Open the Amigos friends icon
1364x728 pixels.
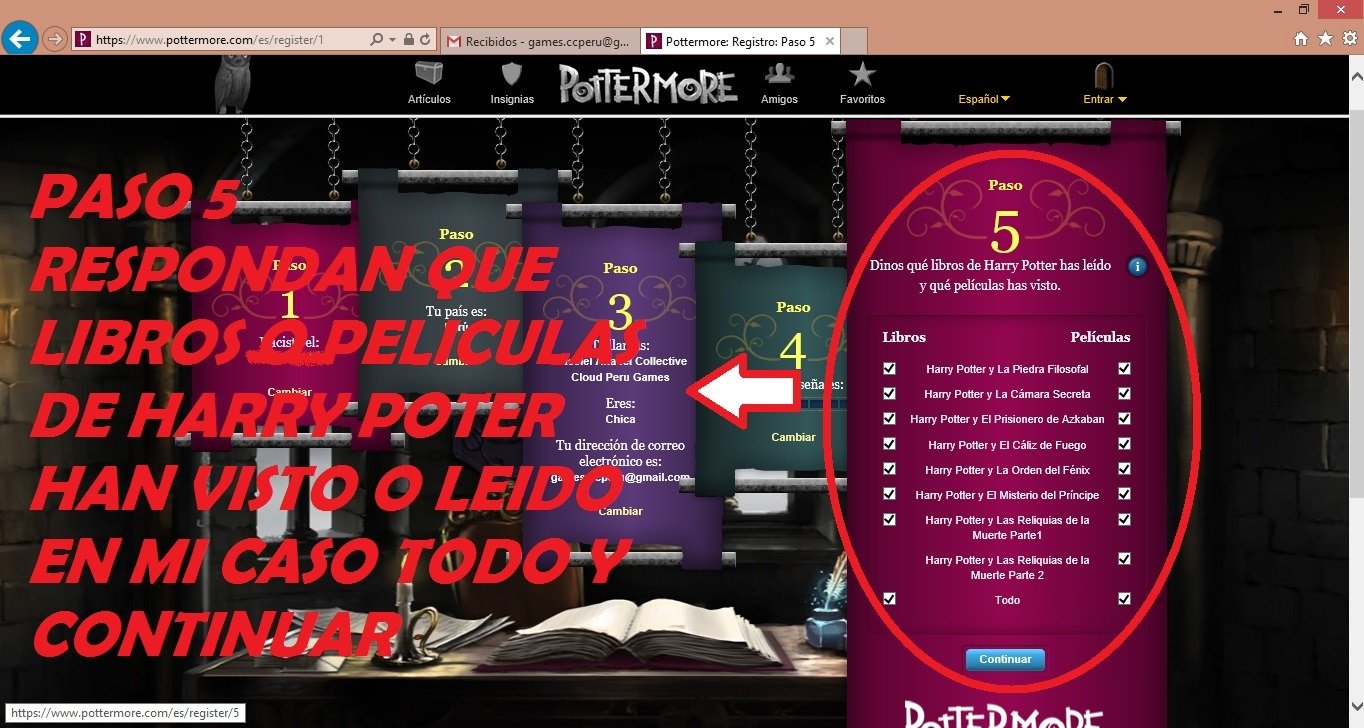[x=779, y=76]
